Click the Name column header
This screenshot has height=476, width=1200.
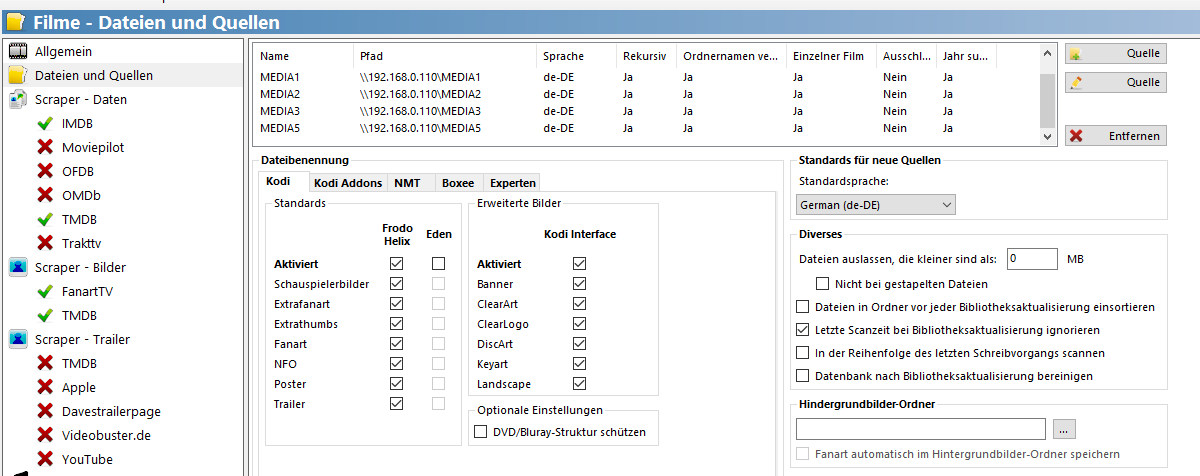tap(304, 56)
